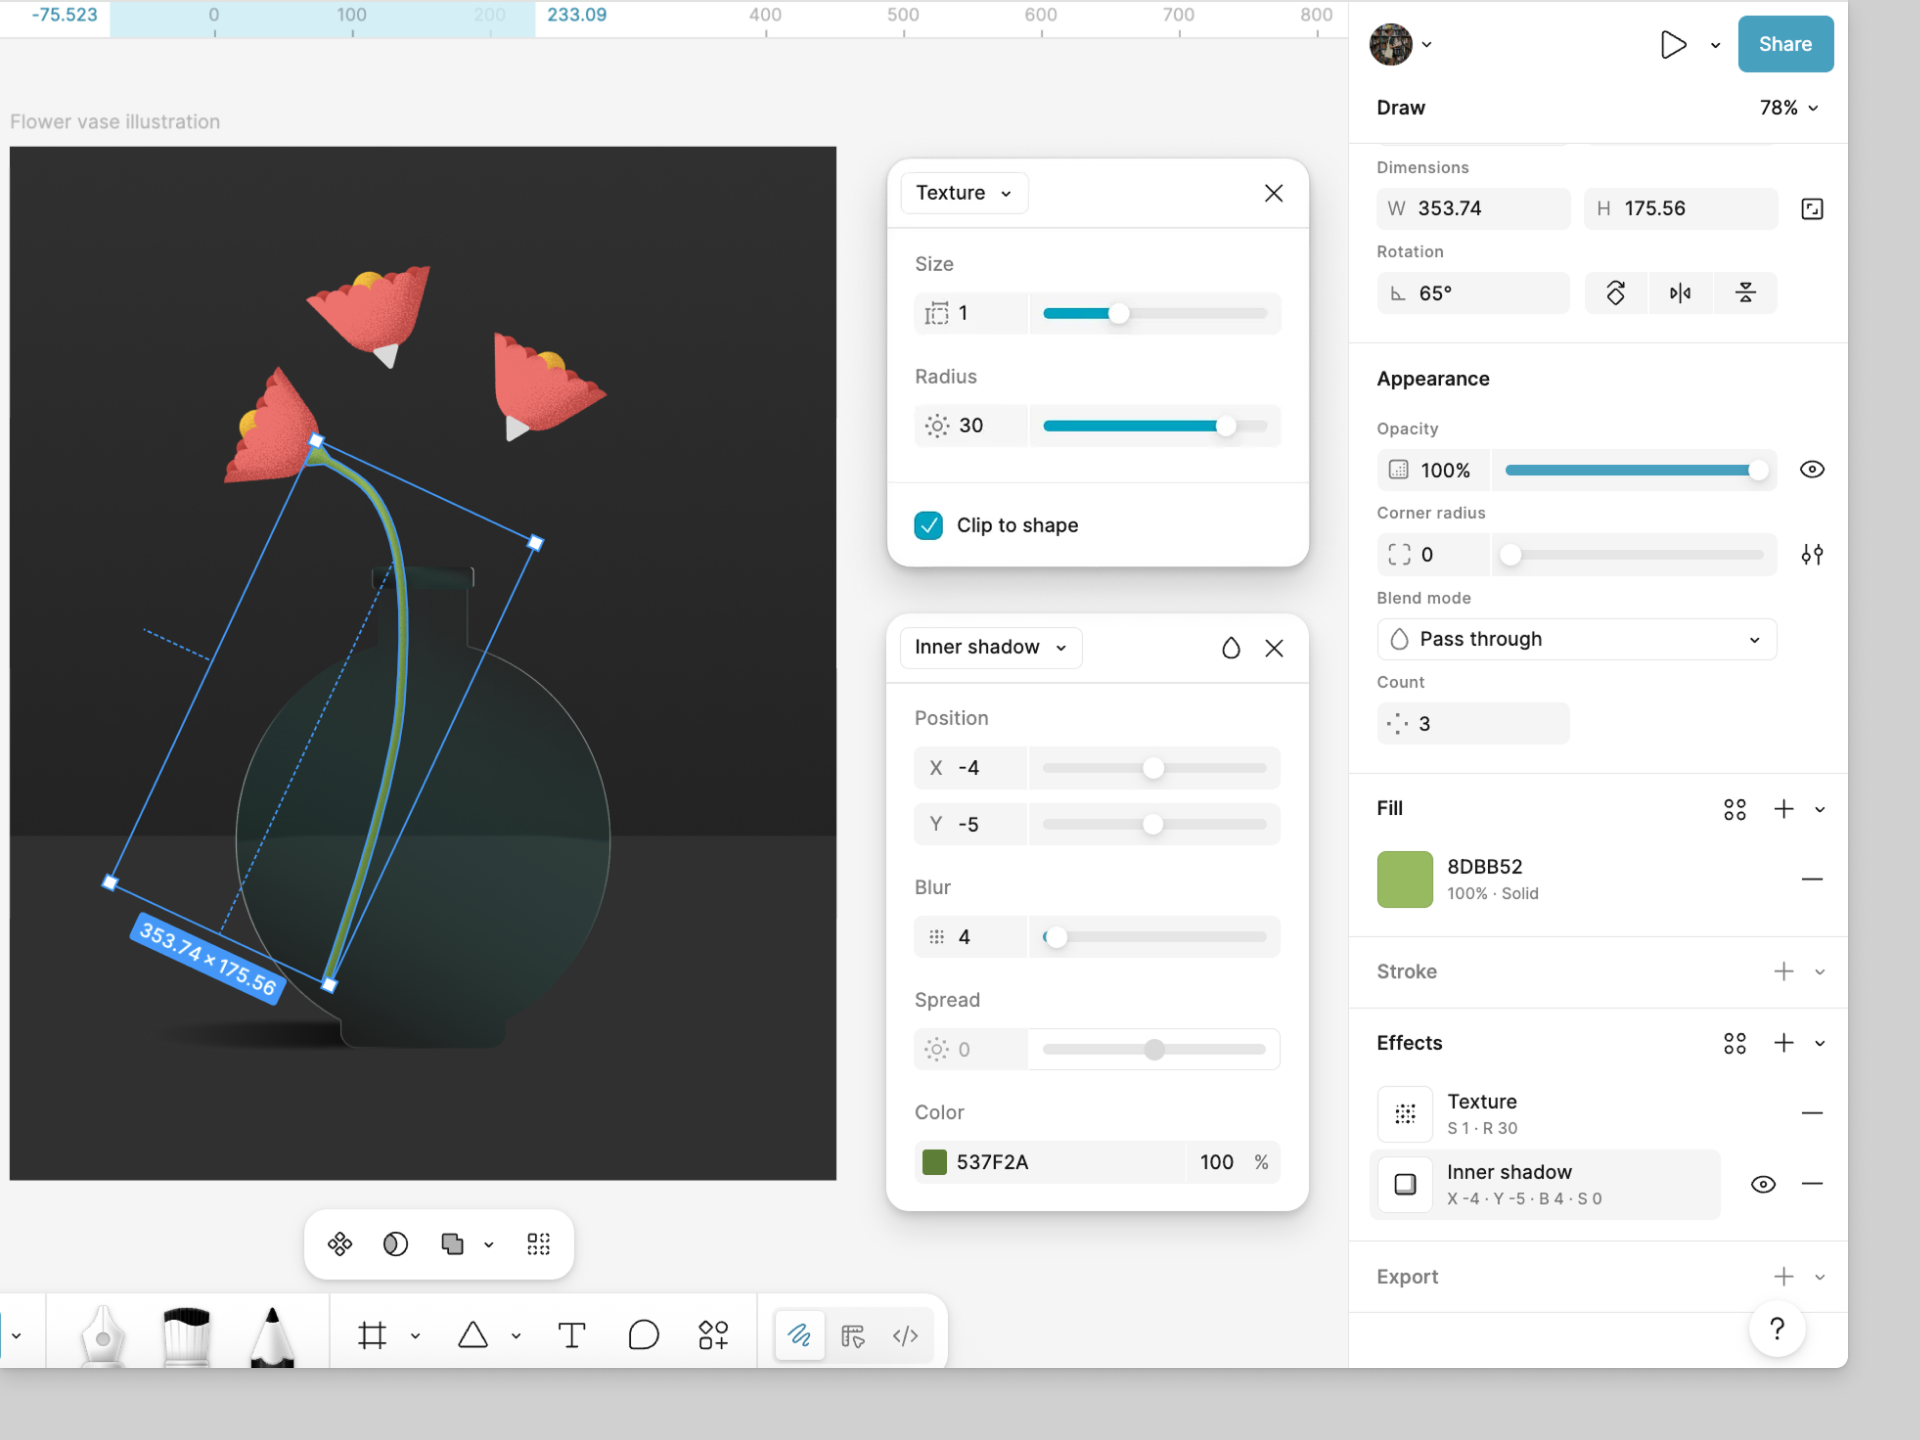Toggle layer visibility eye beside Opacity
Viewport: 1920px width, 1440px height.
(1811, 470)
